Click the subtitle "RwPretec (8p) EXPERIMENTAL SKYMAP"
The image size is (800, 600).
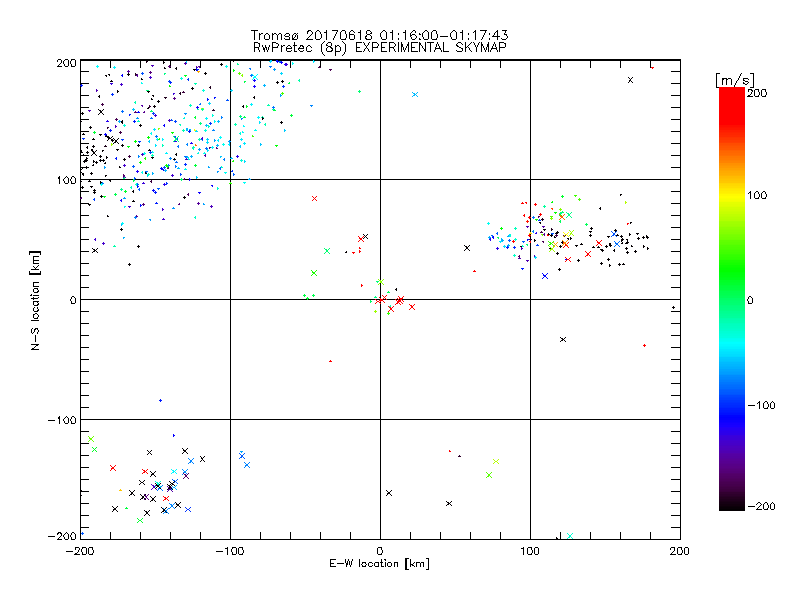click(380, 48)
